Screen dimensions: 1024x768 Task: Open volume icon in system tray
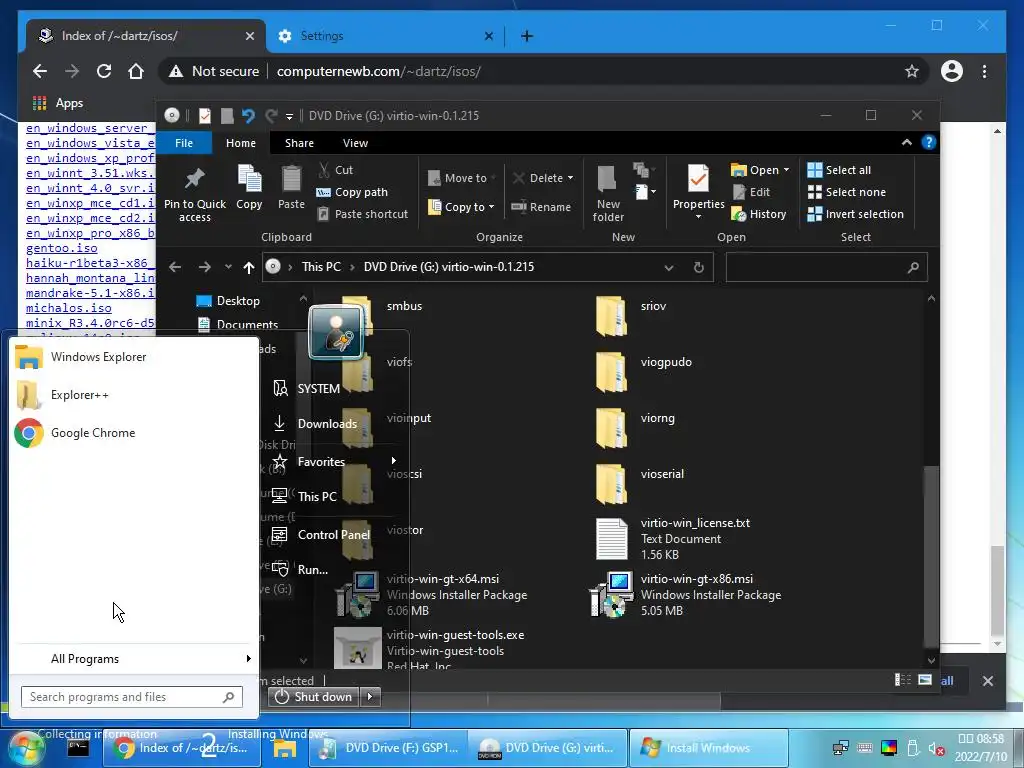click(937, 748)
